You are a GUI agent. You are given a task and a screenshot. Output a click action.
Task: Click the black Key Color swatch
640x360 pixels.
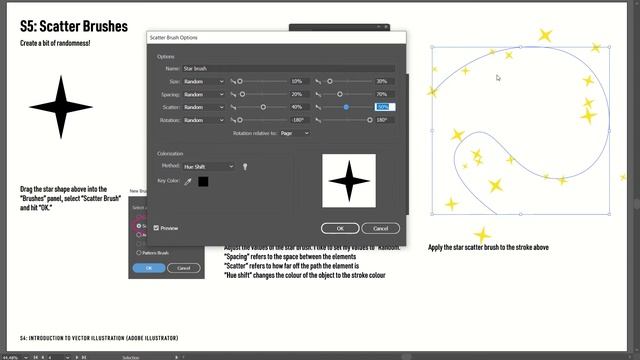pos(203,182)
